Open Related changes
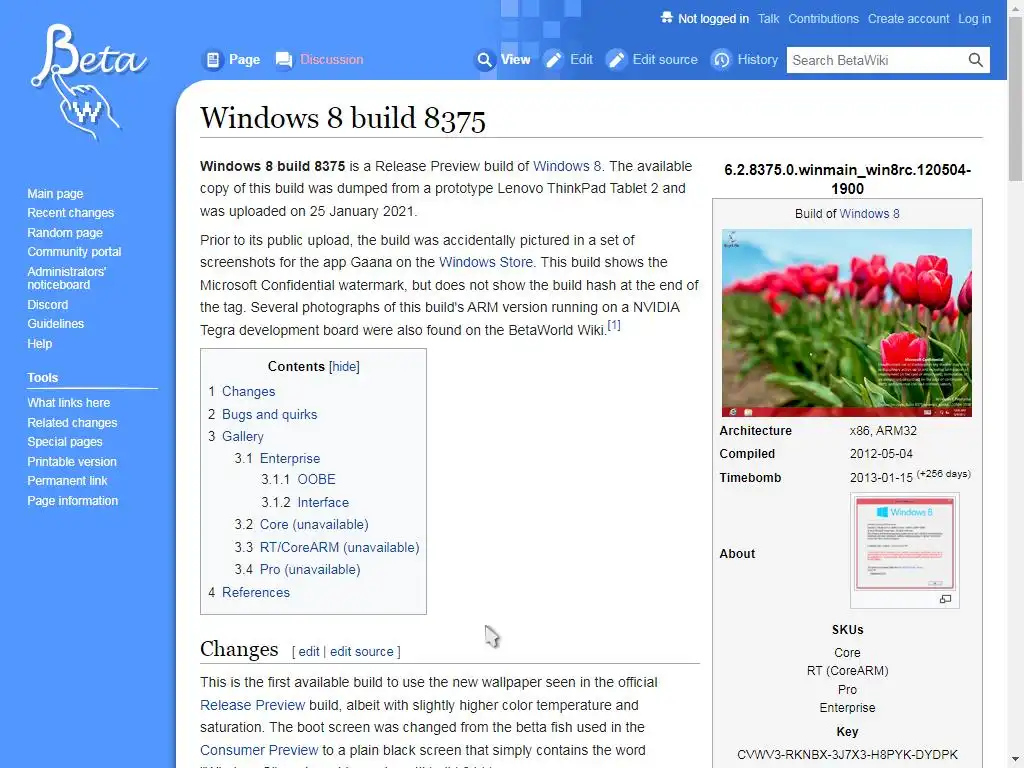Viewport: 1024px width, 768px height. pos(72,423)
